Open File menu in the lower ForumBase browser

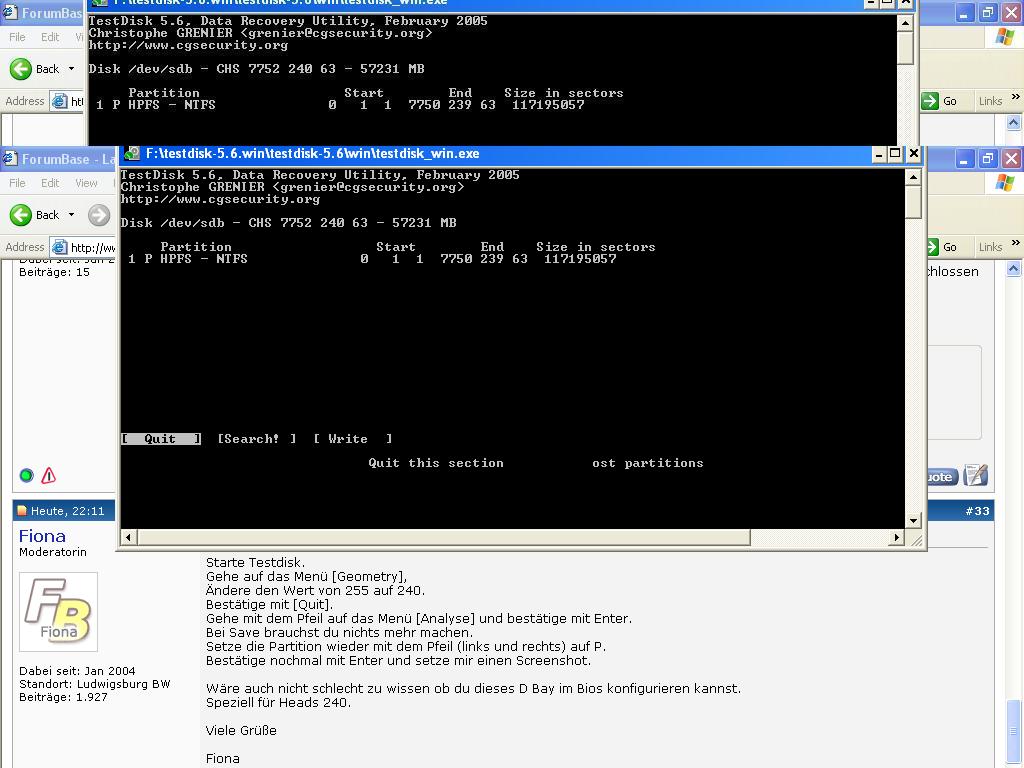17,183
